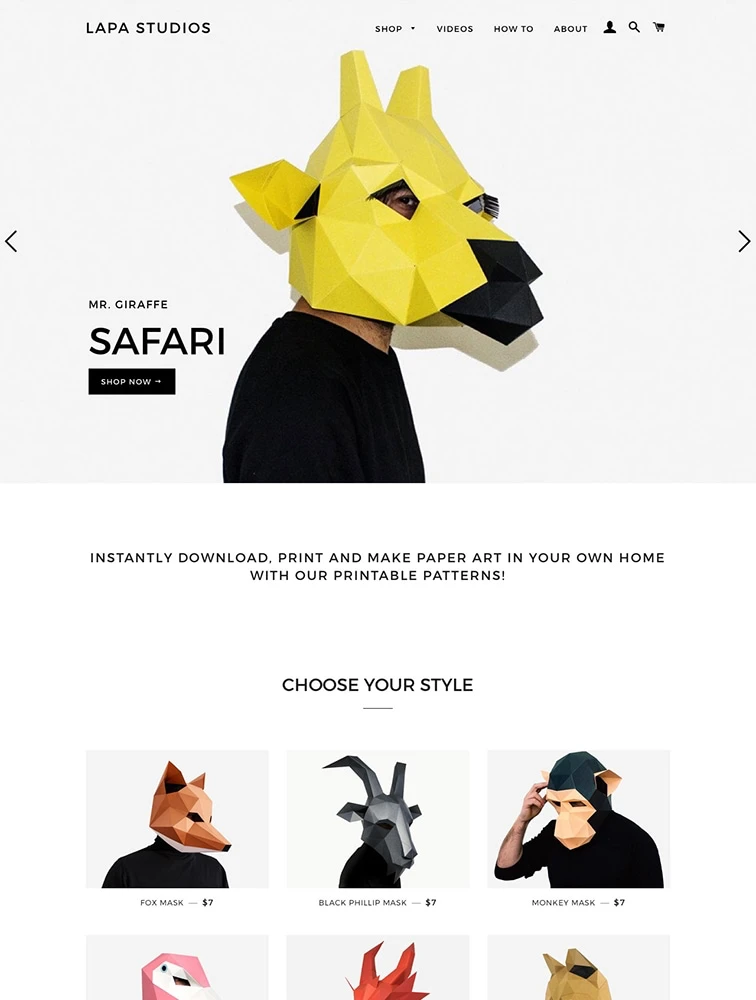Viewport: 756px width, 1000px height.
Task: Open the Videos menu item
Action: 455,29
